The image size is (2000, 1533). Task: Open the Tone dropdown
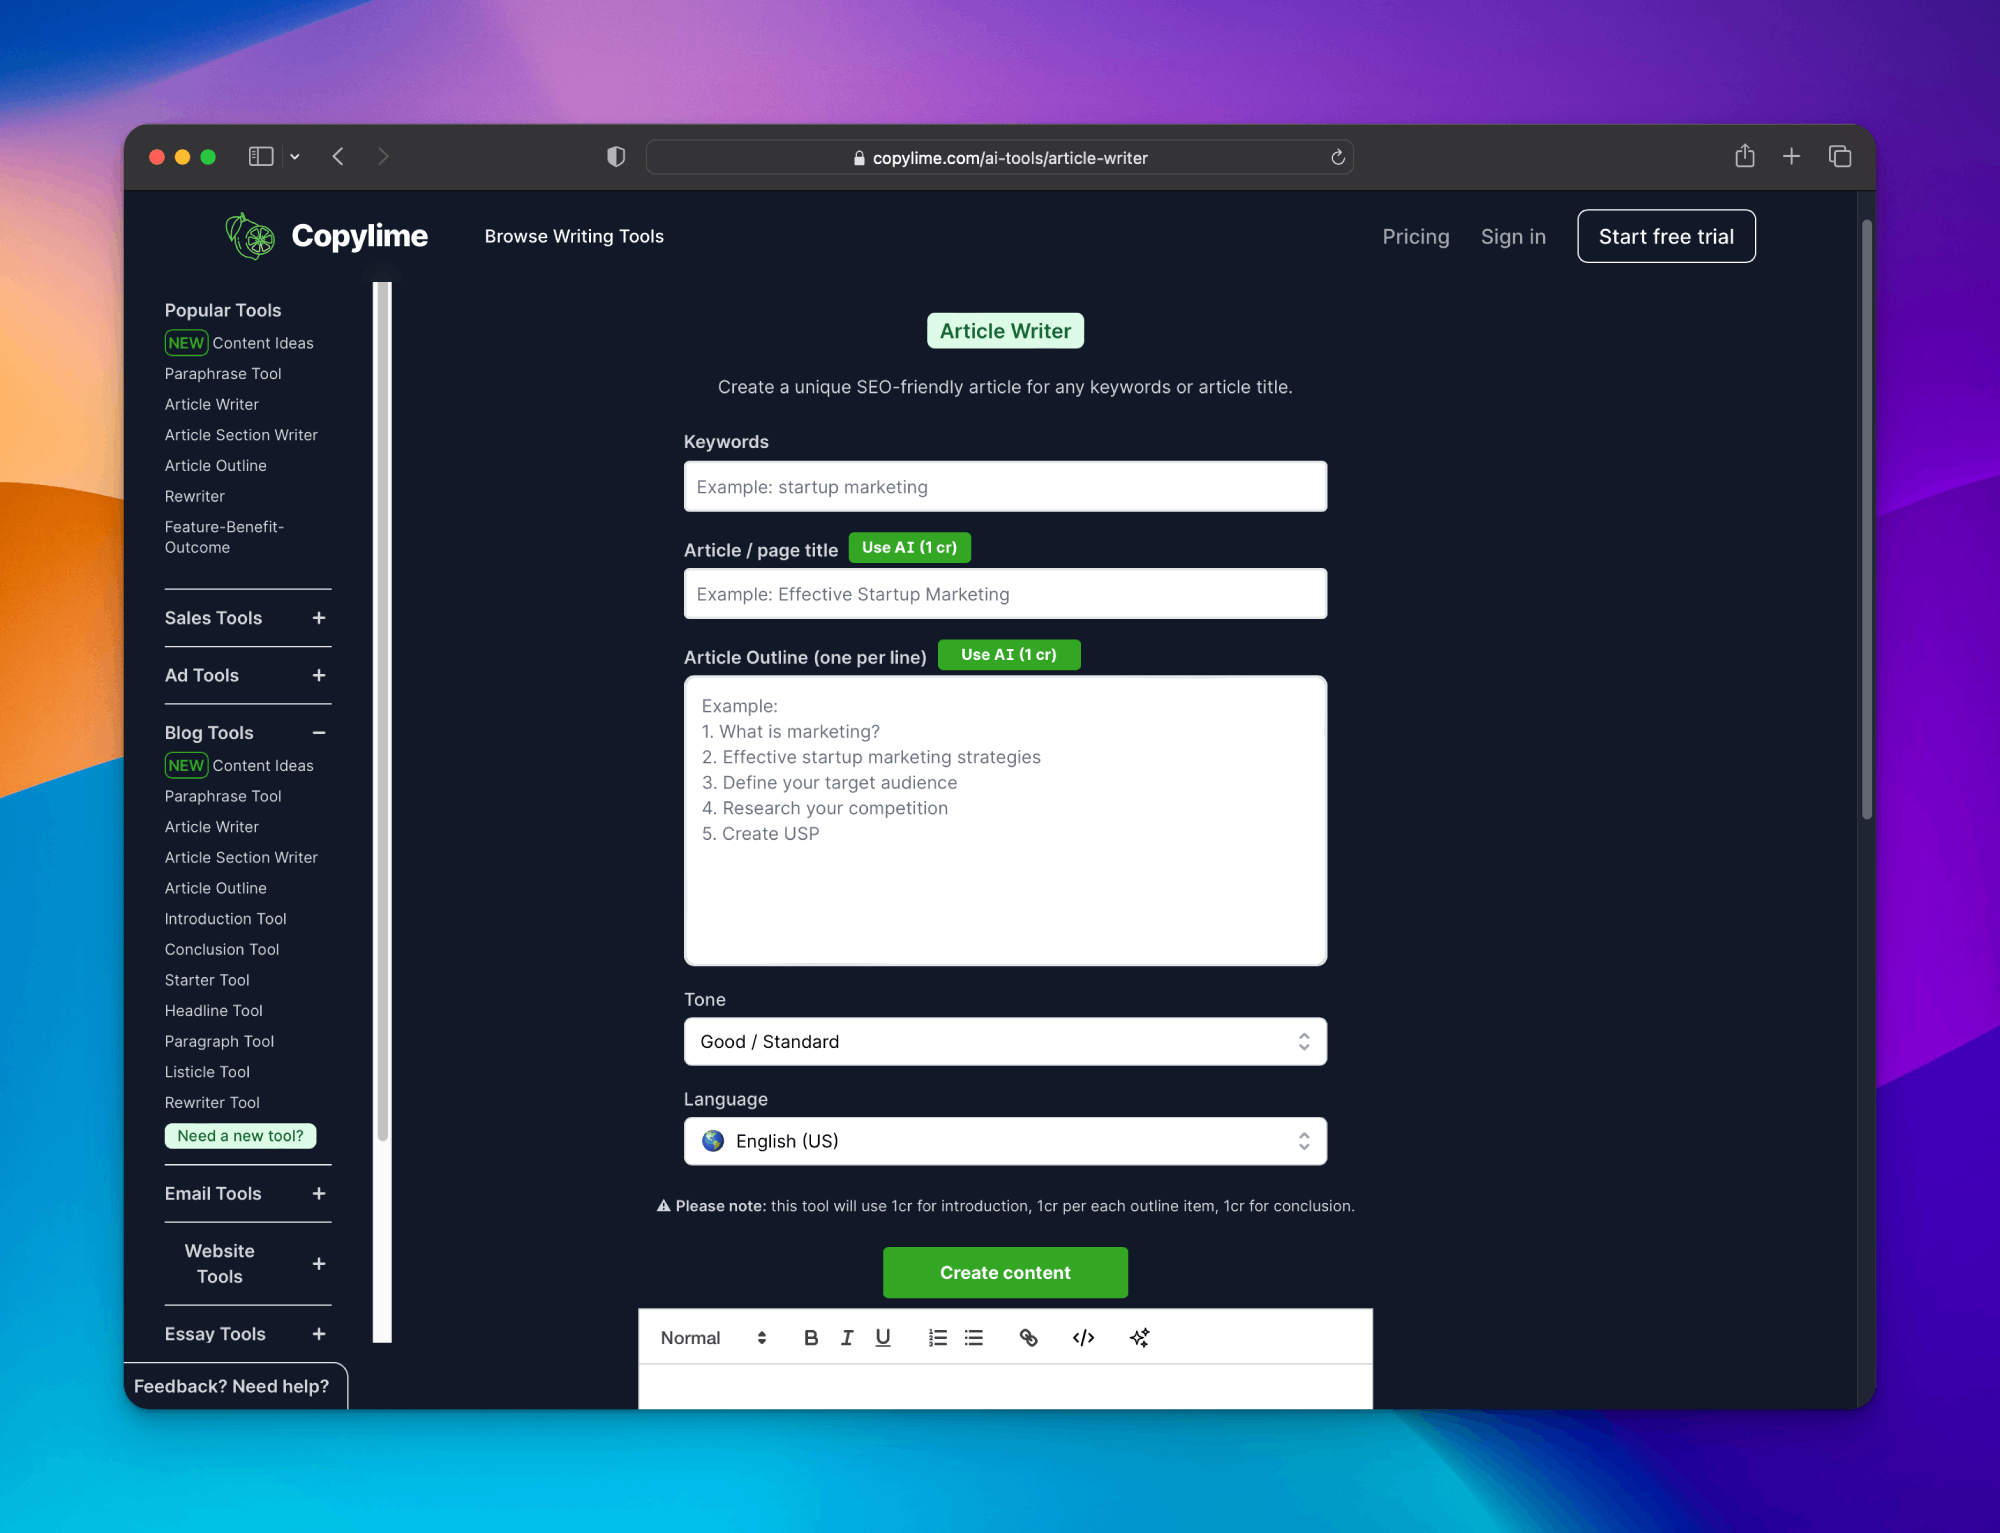pos(1005,1042)
